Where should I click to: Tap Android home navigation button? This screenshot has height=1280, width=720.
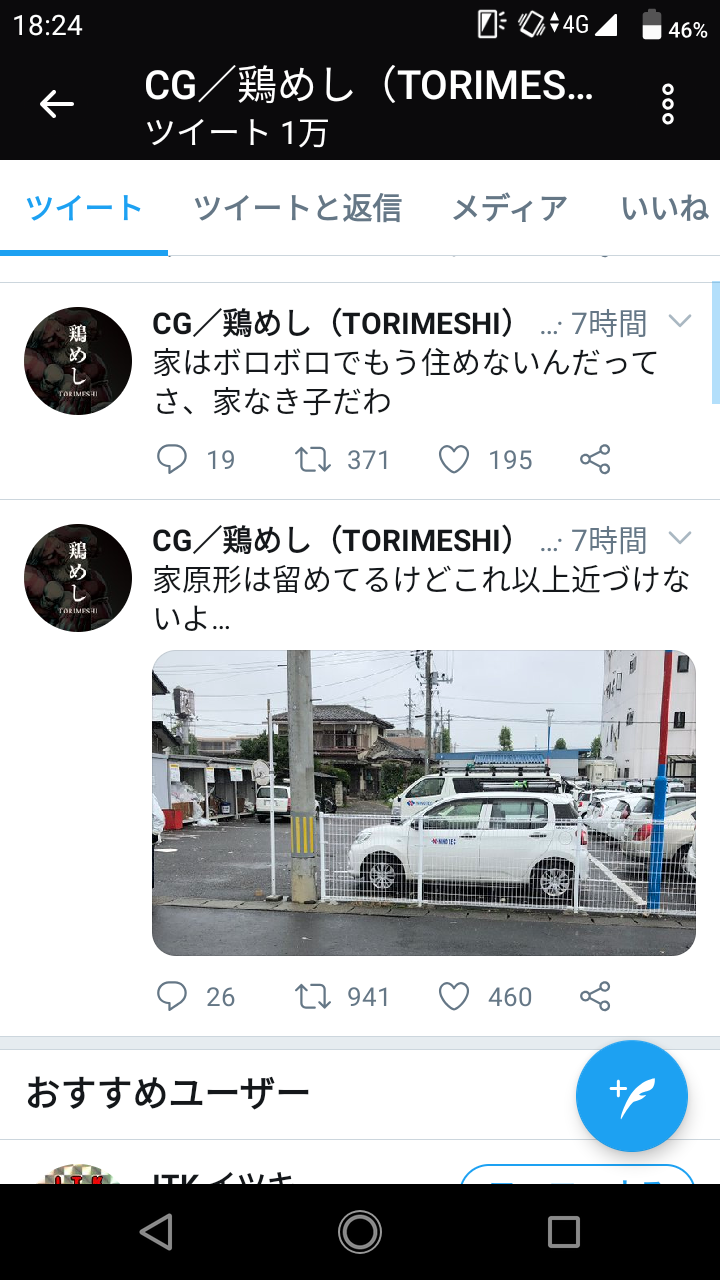click(x=360, y=1232)
